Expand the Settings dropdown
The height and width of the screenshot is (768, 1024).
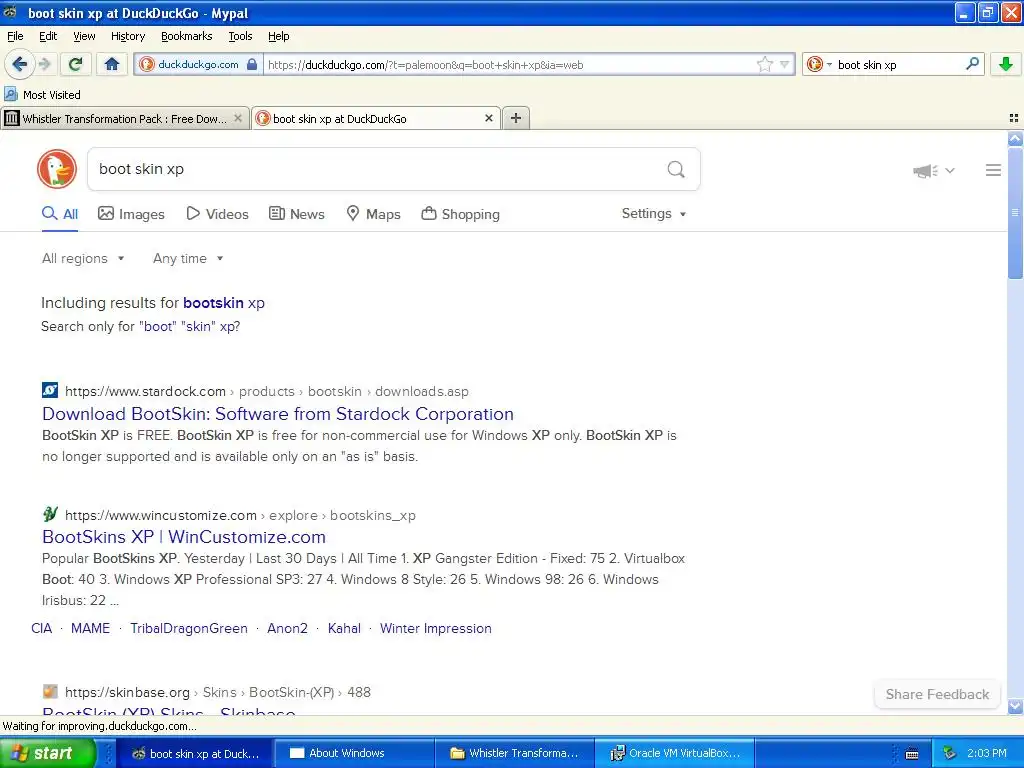coord(654,214)
